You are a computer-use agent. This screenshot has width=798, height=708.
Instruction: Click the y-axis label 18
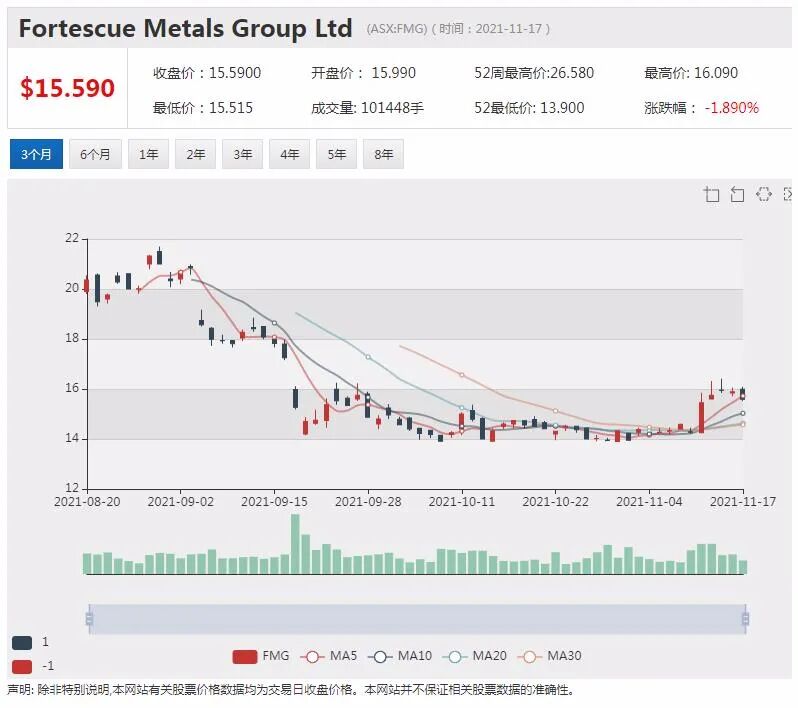pyautogui.click(x=72, y=338)
